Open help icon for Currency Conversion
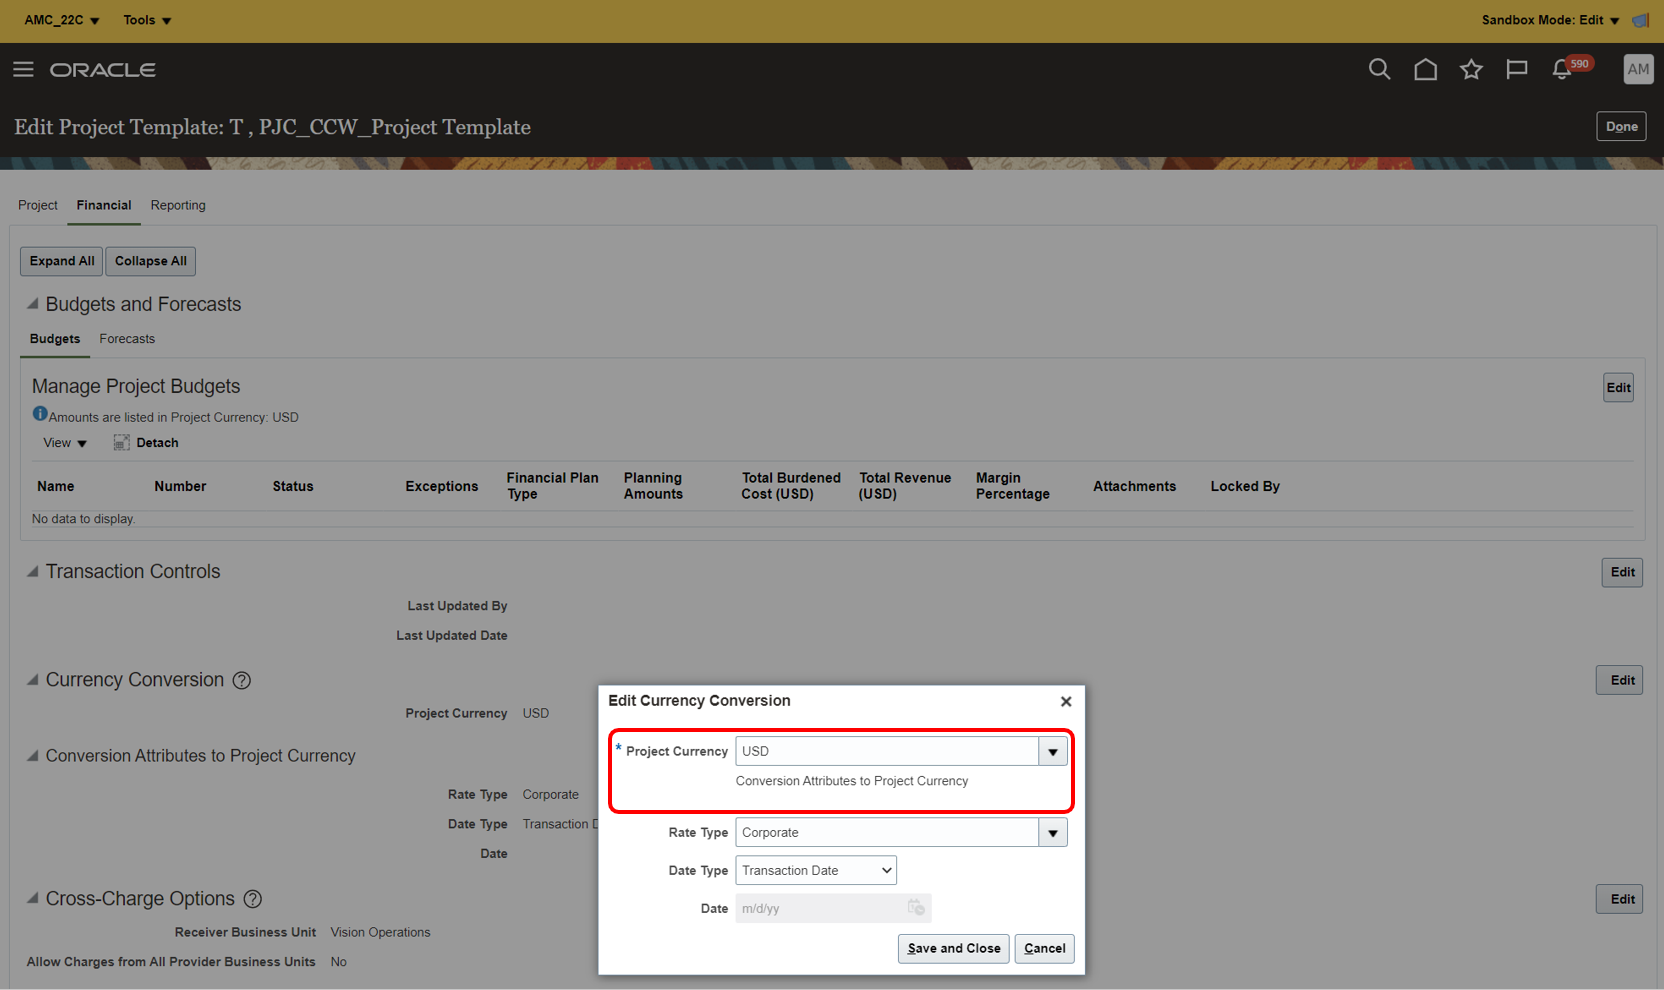Screen dimensions: 1664x990 pyautogui.click(x=242, y=680)
